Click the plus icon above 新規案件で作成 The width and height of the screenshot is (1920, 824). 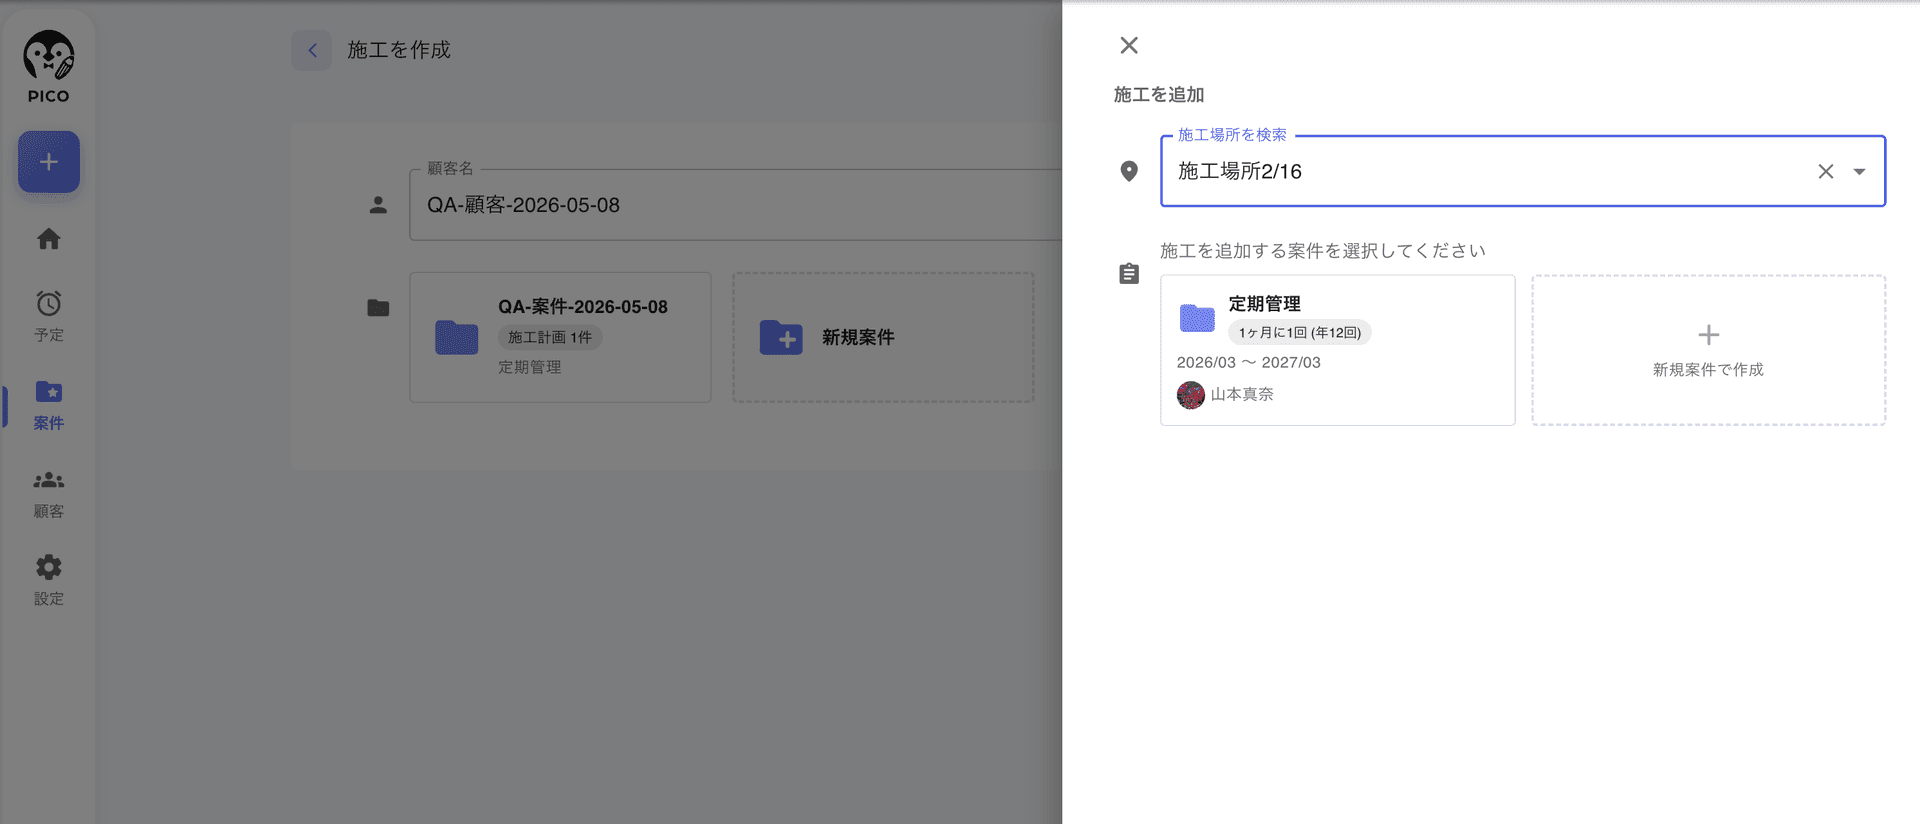click(1709, 335)
